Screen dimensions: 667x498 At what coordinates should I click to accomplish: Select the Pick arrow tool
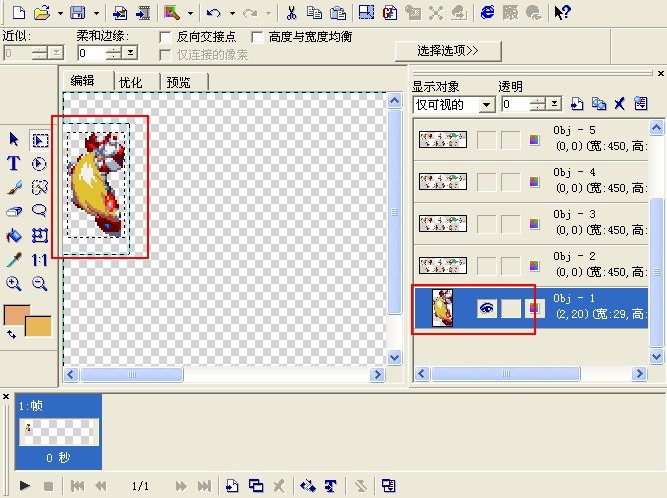pyautogui.click(x=14, y=139)
